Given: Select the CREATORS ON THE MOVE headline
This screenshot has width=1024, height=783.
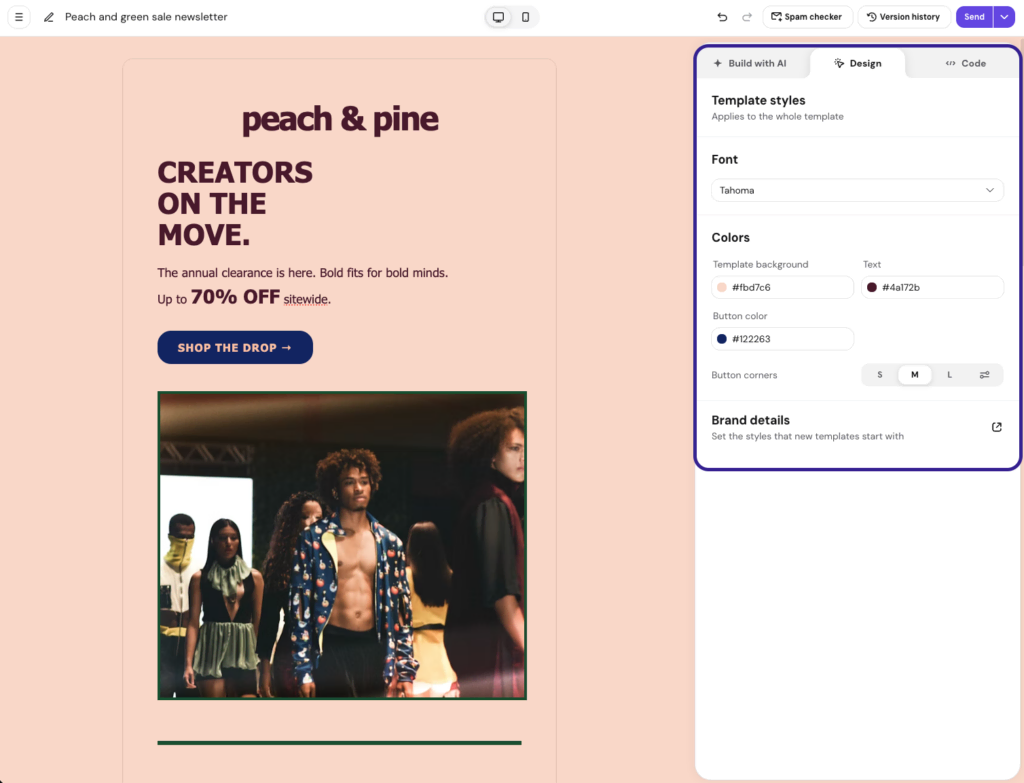Looking at the screenshot, I should tap(235, 204).
